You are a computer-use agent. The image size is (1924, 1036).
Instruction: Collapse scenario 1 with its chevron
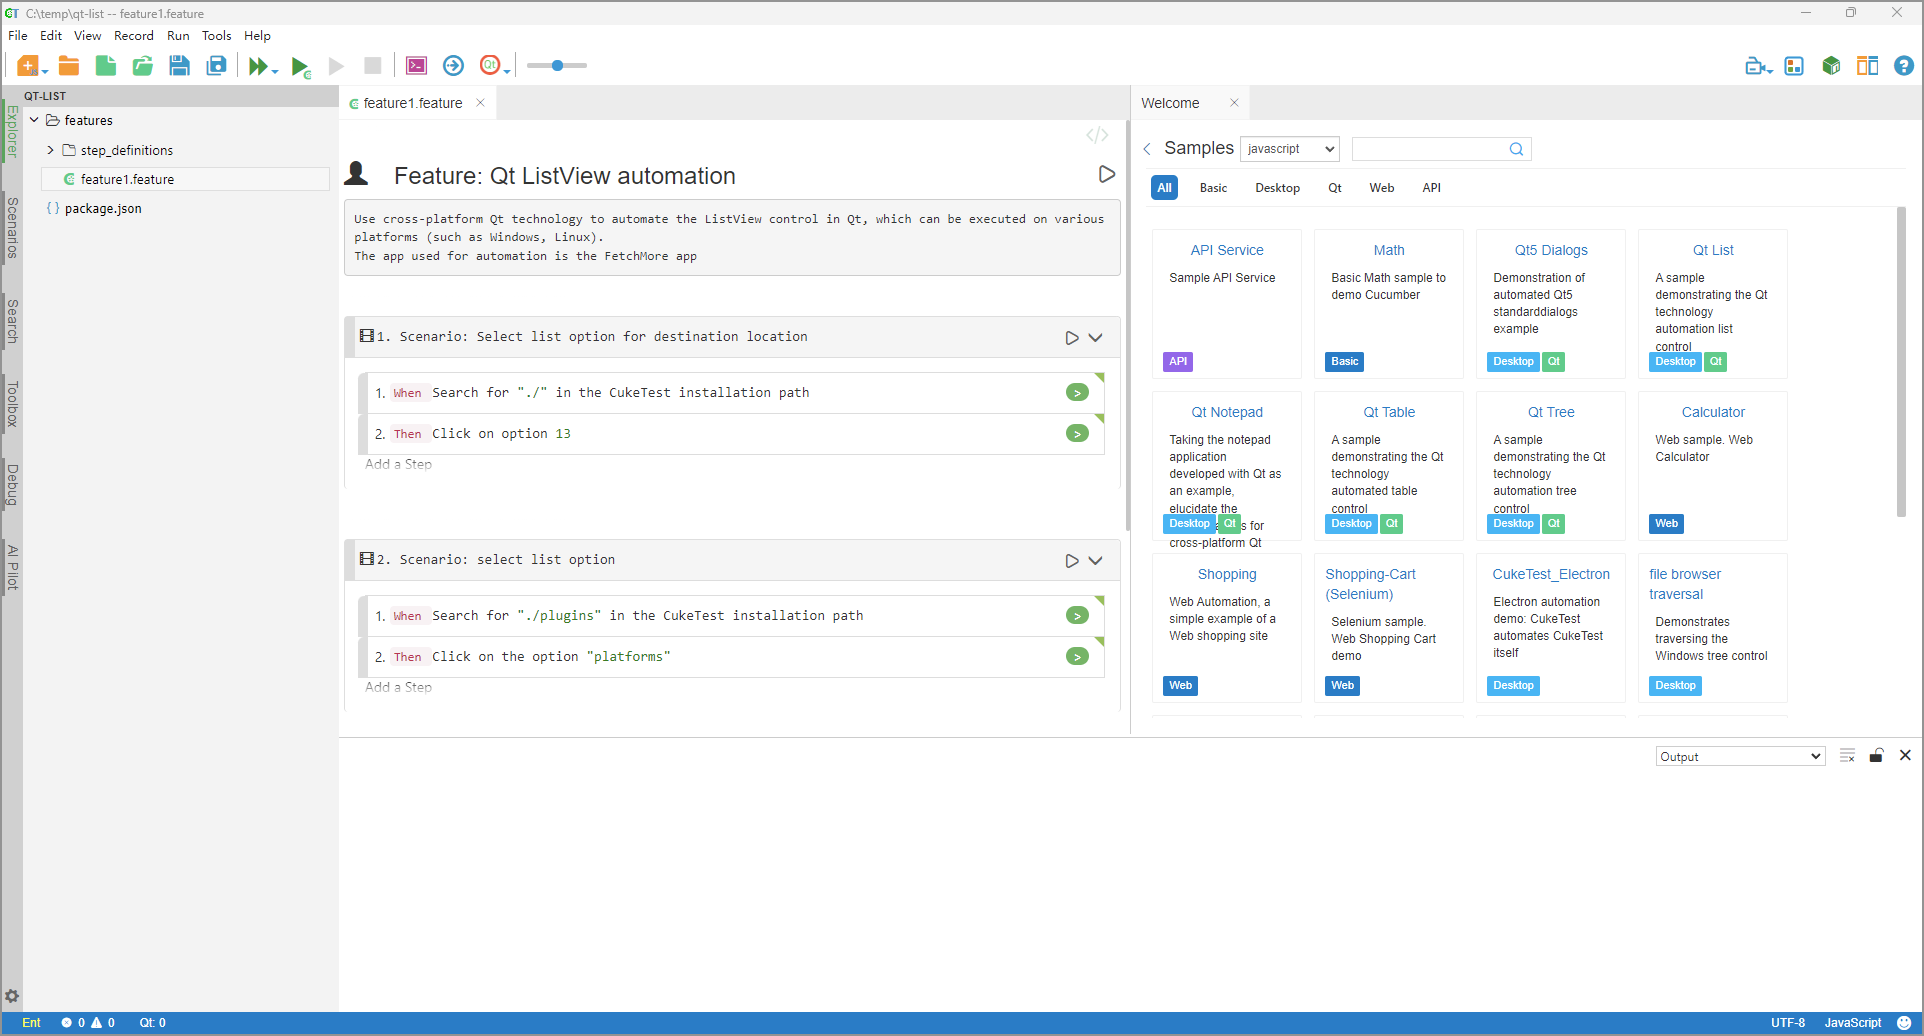tap(1096, 338)
